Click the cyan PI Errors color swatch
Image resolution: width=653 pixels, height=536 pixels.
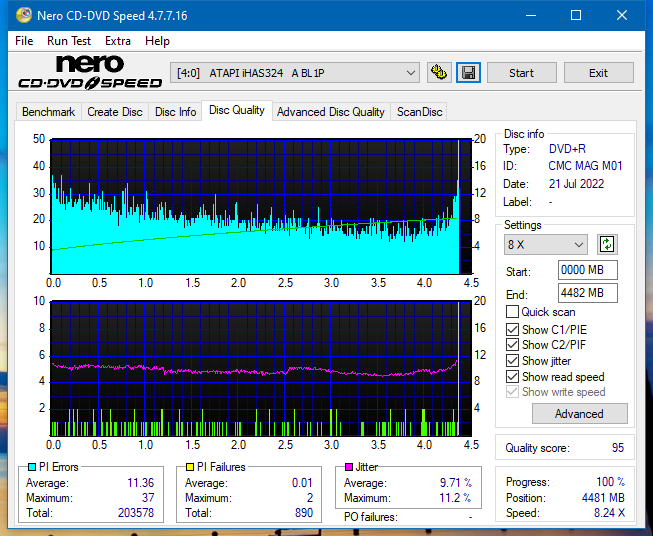click(32, 467)
